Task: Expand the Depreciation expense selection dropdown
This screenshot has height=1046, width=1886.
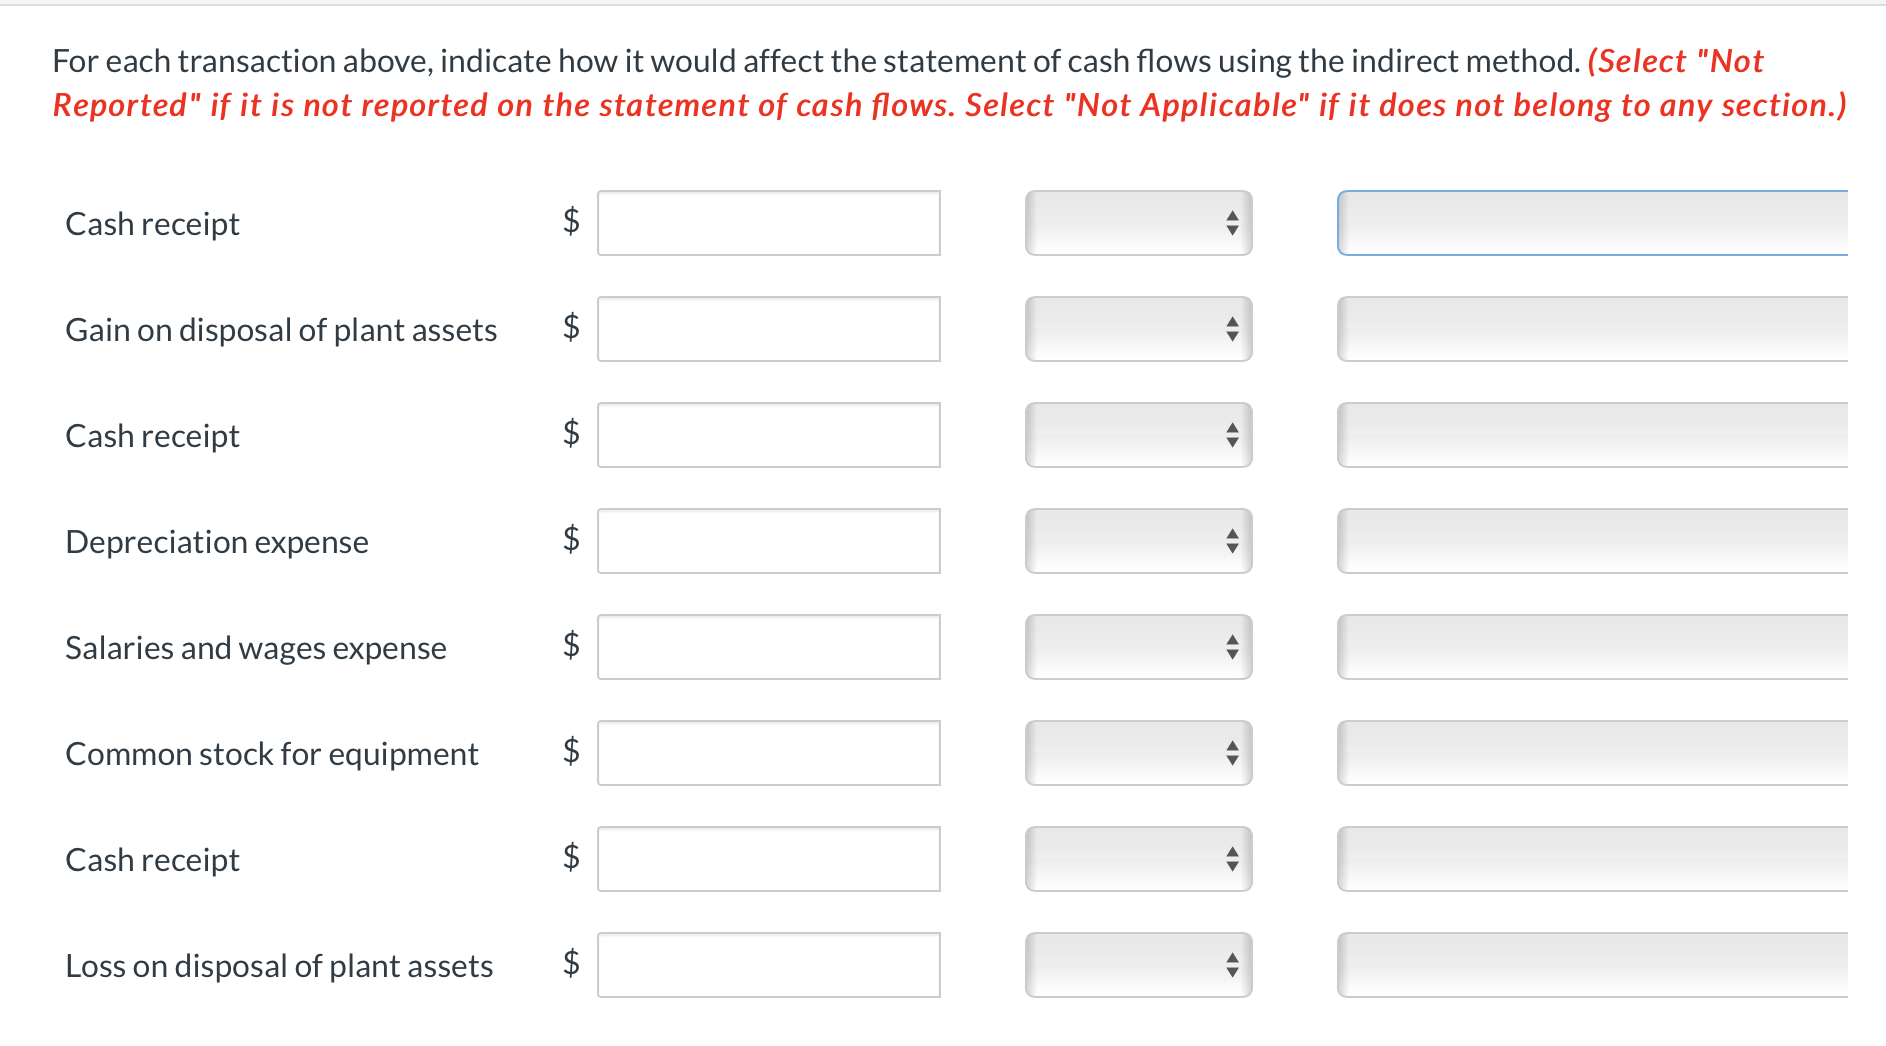Action: point(1138,541)
